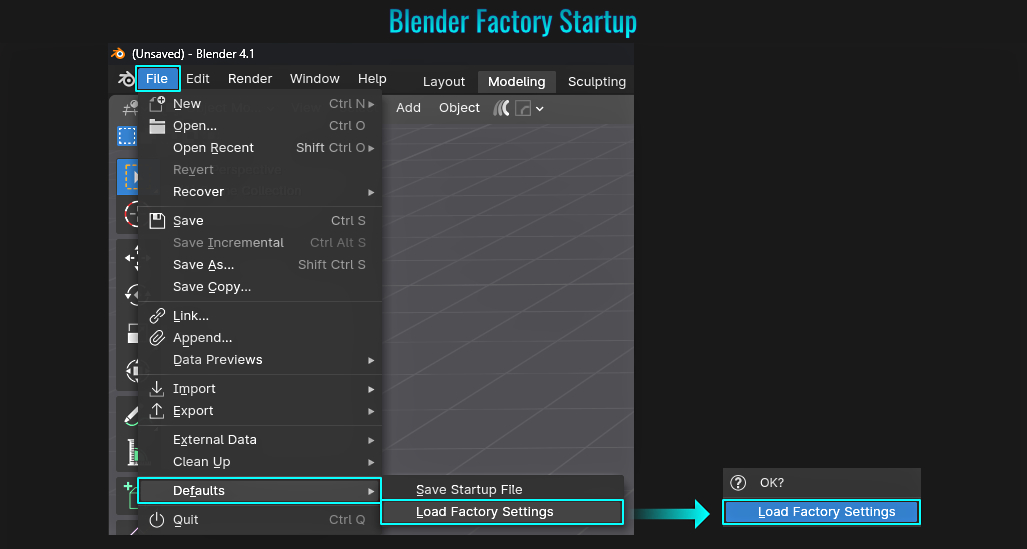The width and height of the screenshot is (1027, 549).
Task: Open the File menu
Action: [x=157, y=79]
